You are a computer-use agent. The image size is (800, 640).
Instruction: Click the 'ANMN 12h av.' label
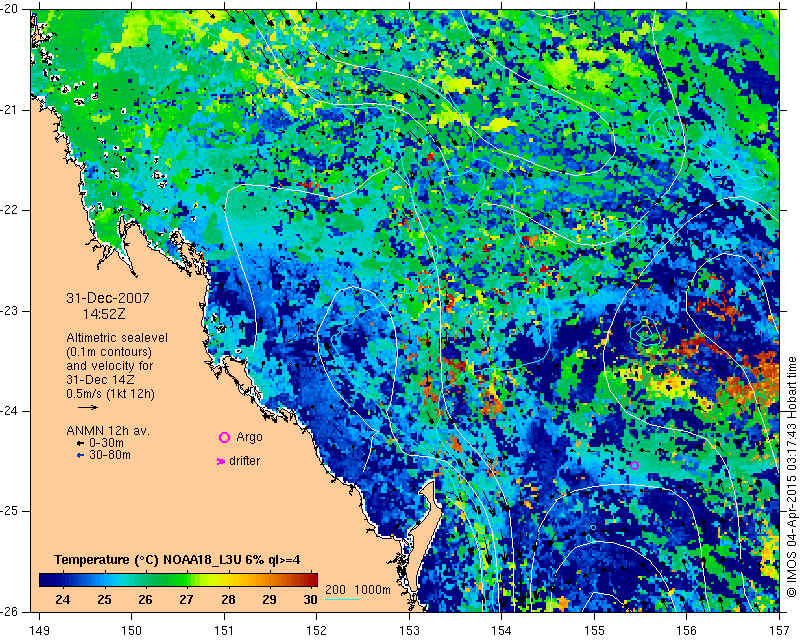108,431
